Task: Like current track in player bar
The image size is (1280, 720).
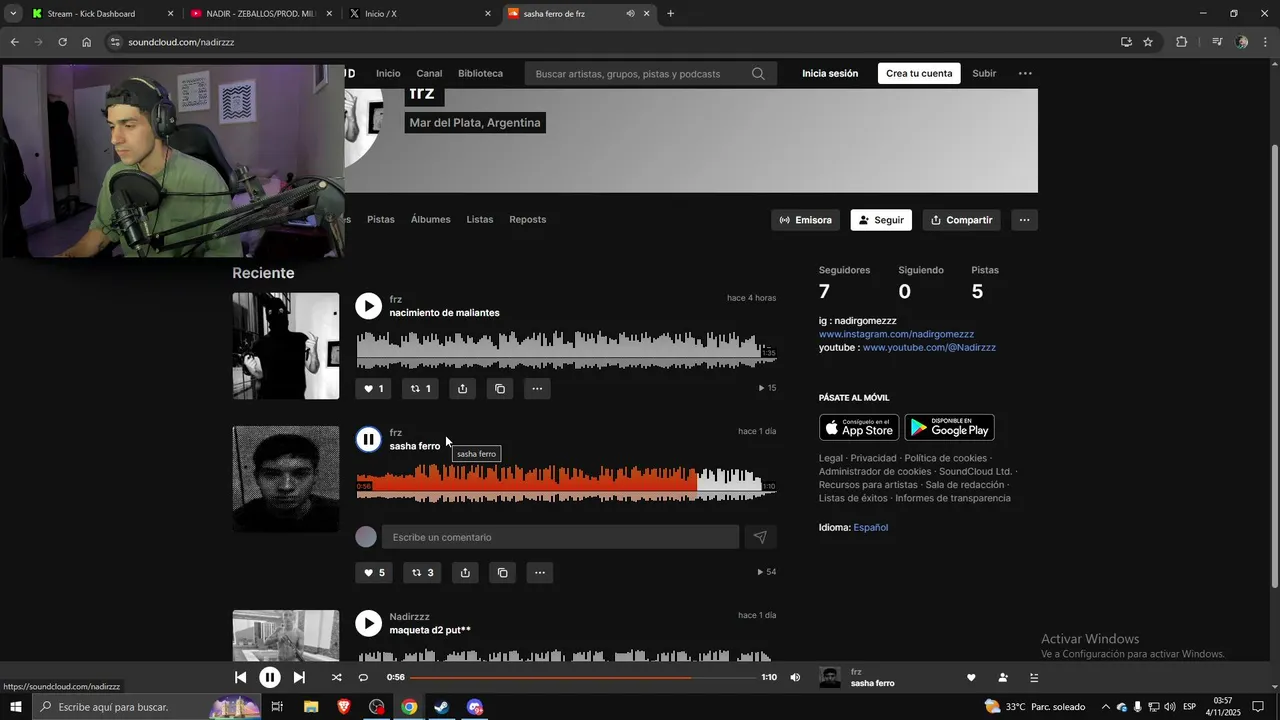Action: (971, 677)
